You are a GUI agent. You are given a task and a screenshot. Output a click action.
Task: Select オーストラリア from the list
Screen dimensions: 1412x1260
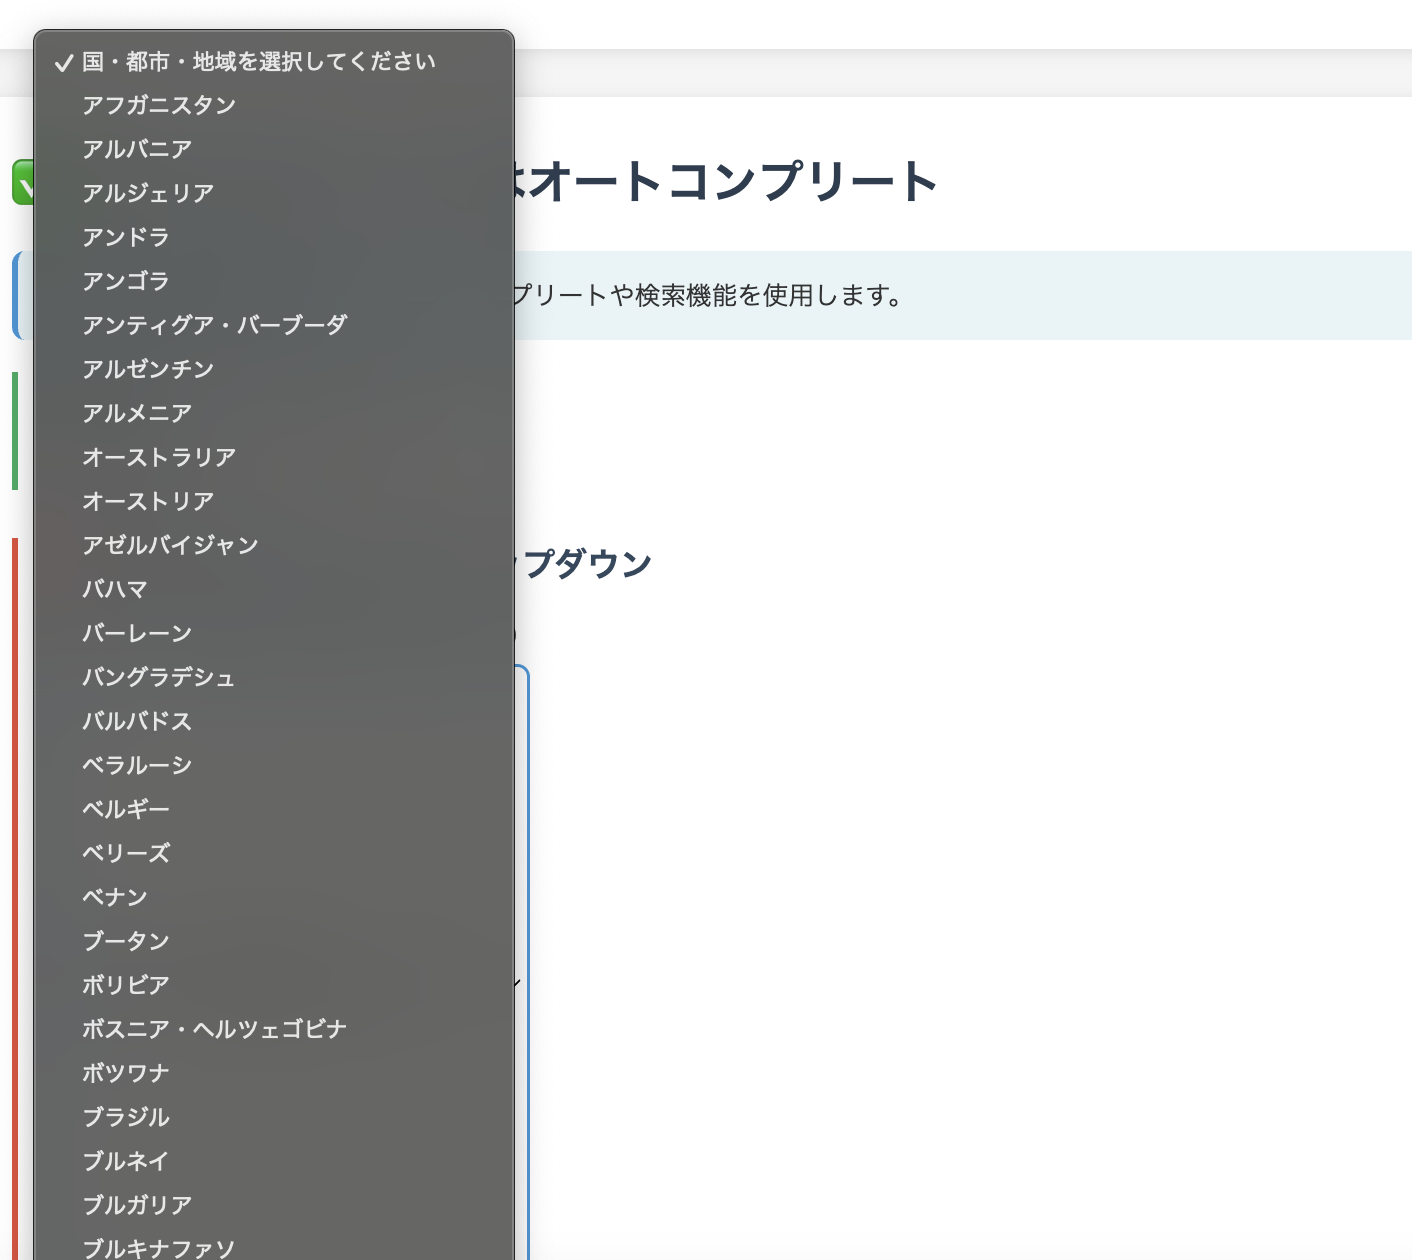(x=274, y=458)
